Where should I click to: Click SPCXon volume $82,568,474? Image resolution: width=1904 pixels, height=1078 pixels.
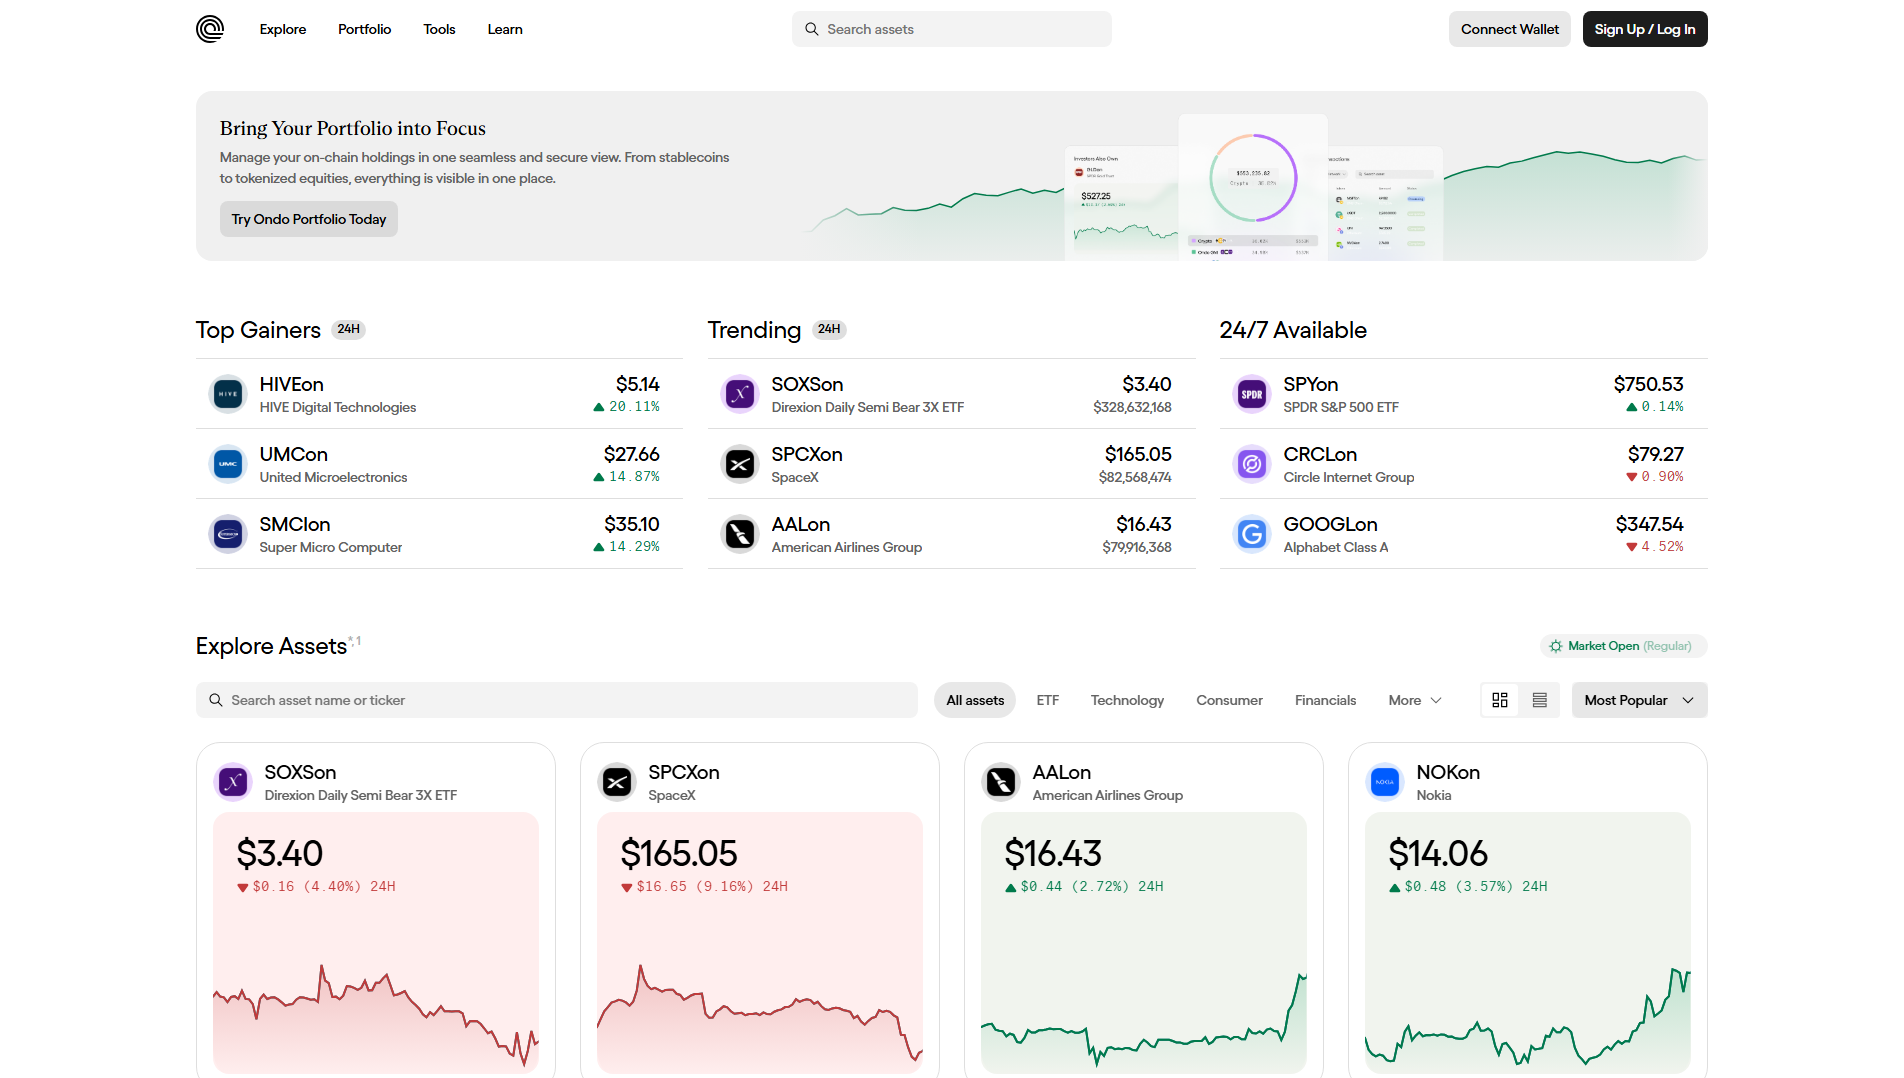click(1136, 477)
